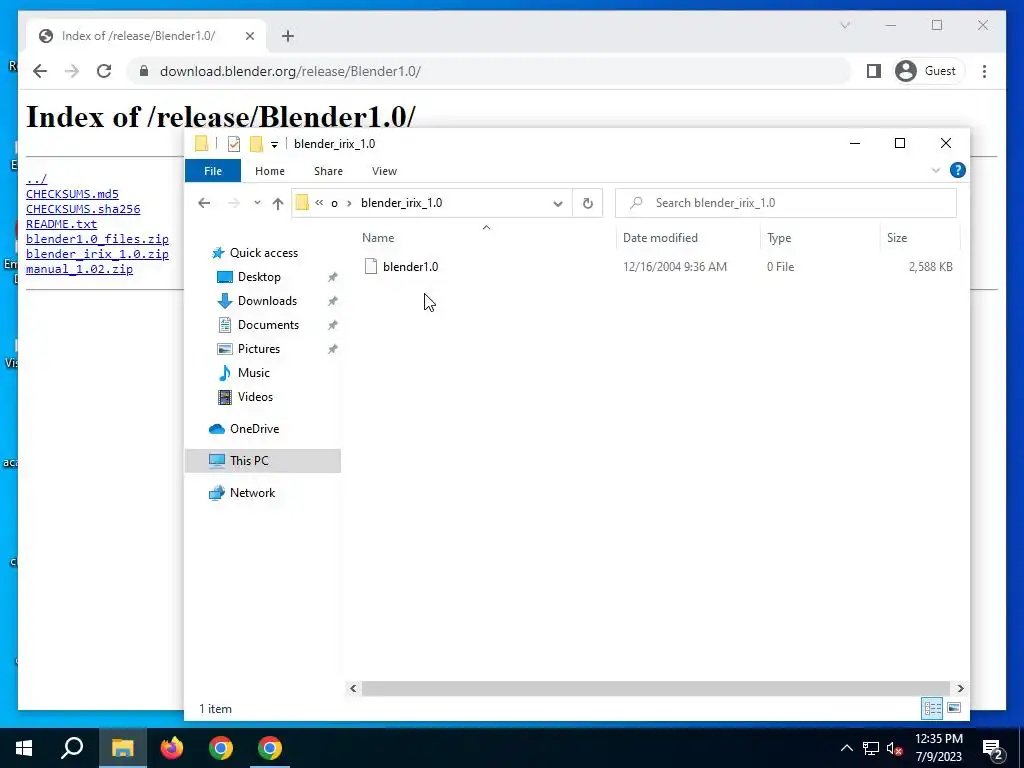Click the horizontal scrollbar in file list

(656, 688)
